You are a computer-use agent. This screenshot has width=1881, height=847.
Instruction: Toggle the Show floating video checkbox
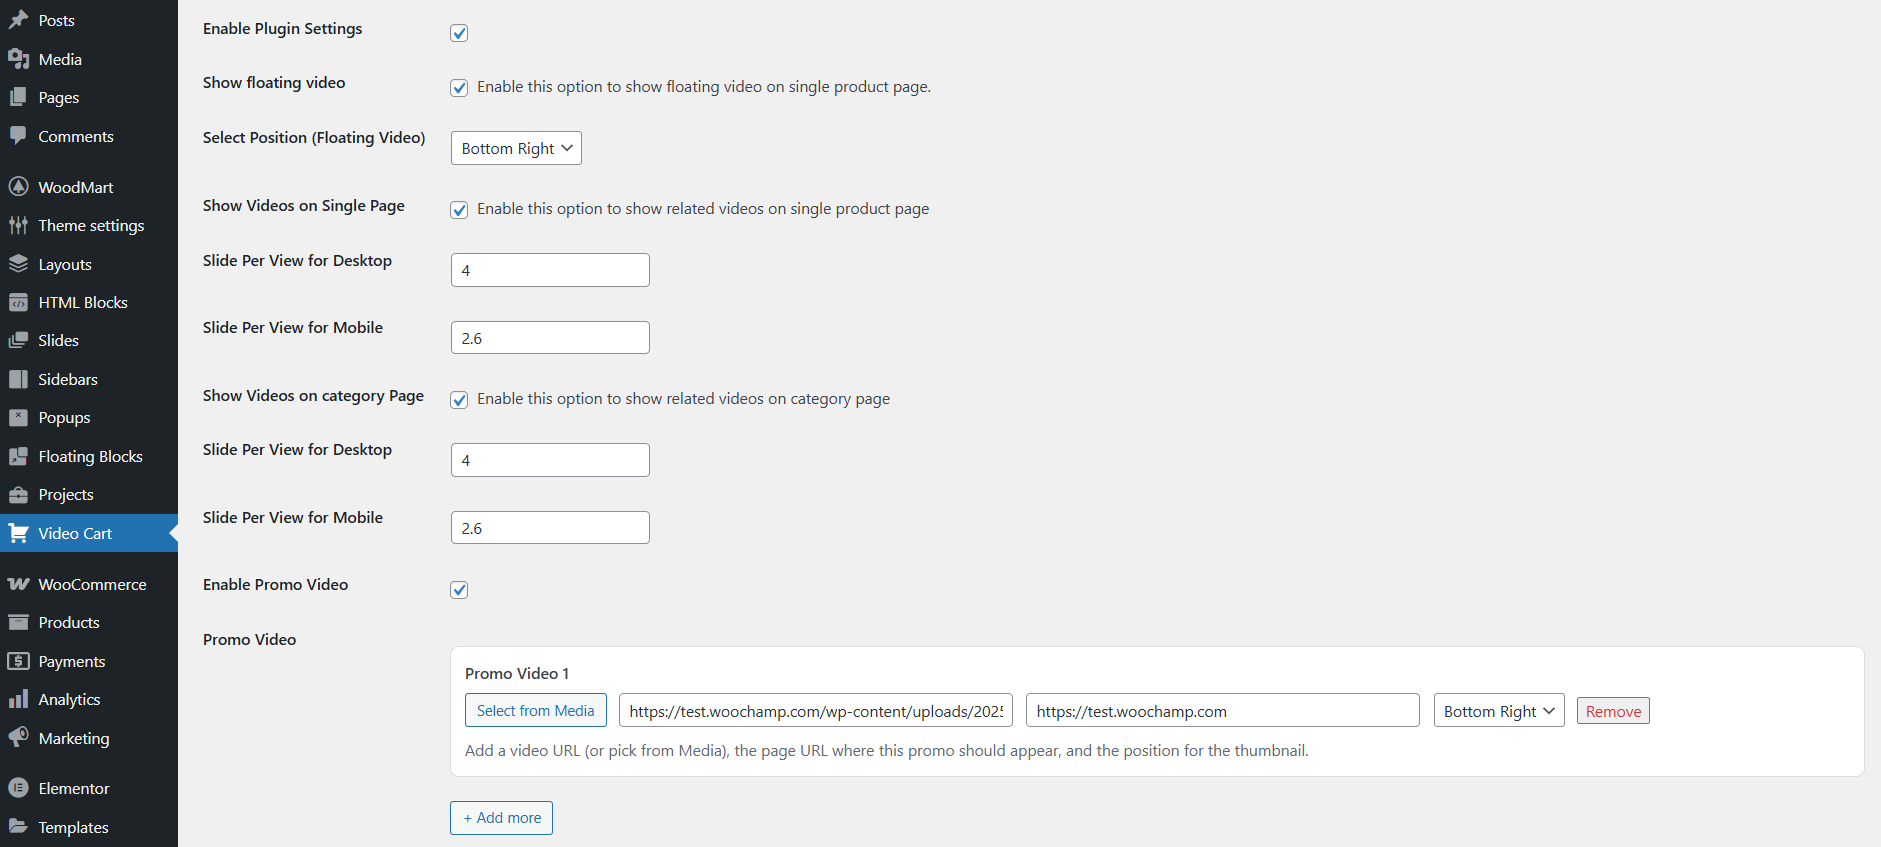(459, 88)
